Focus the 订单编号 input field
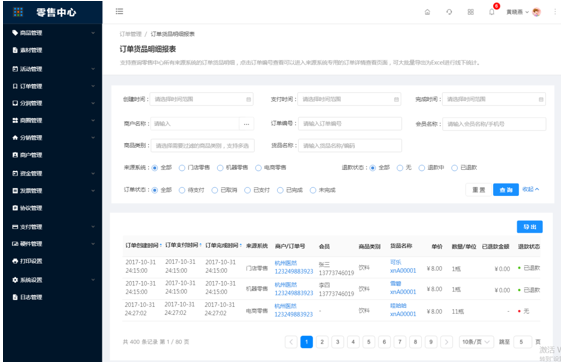The width and height of the screenshot is (562, 362). (350, 124)
